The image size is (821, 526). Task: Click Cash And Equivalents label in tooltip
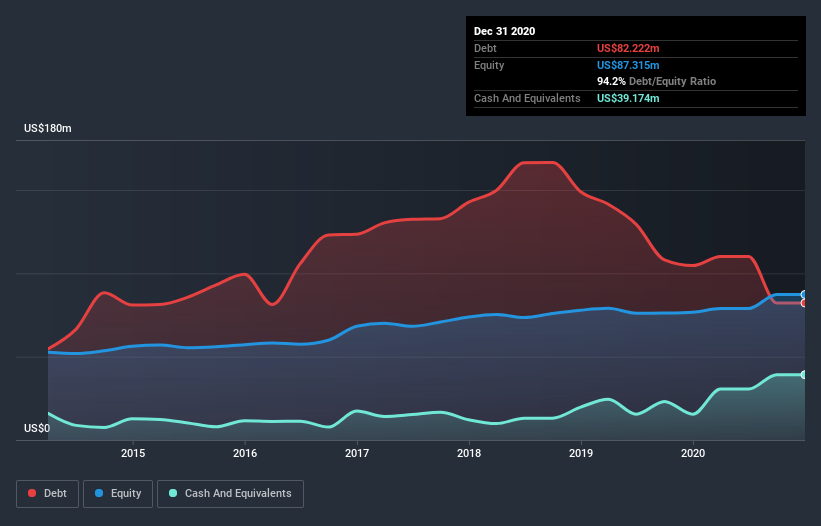click(527, 98)
